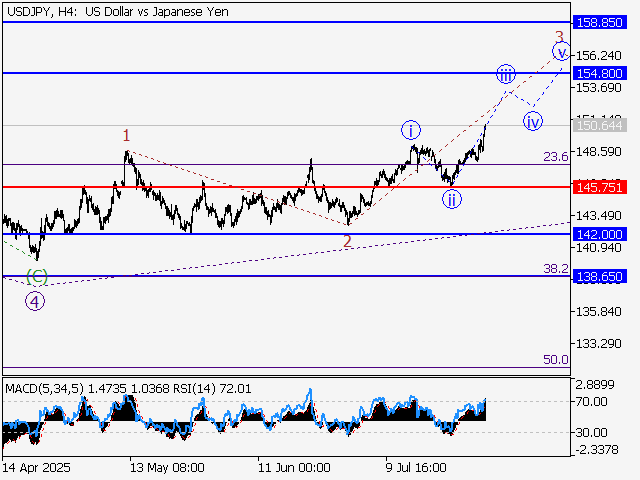Click the red 145.751 price tag
Image resolution: width=640 pixels, height=480 pixels.
(600, 187)
